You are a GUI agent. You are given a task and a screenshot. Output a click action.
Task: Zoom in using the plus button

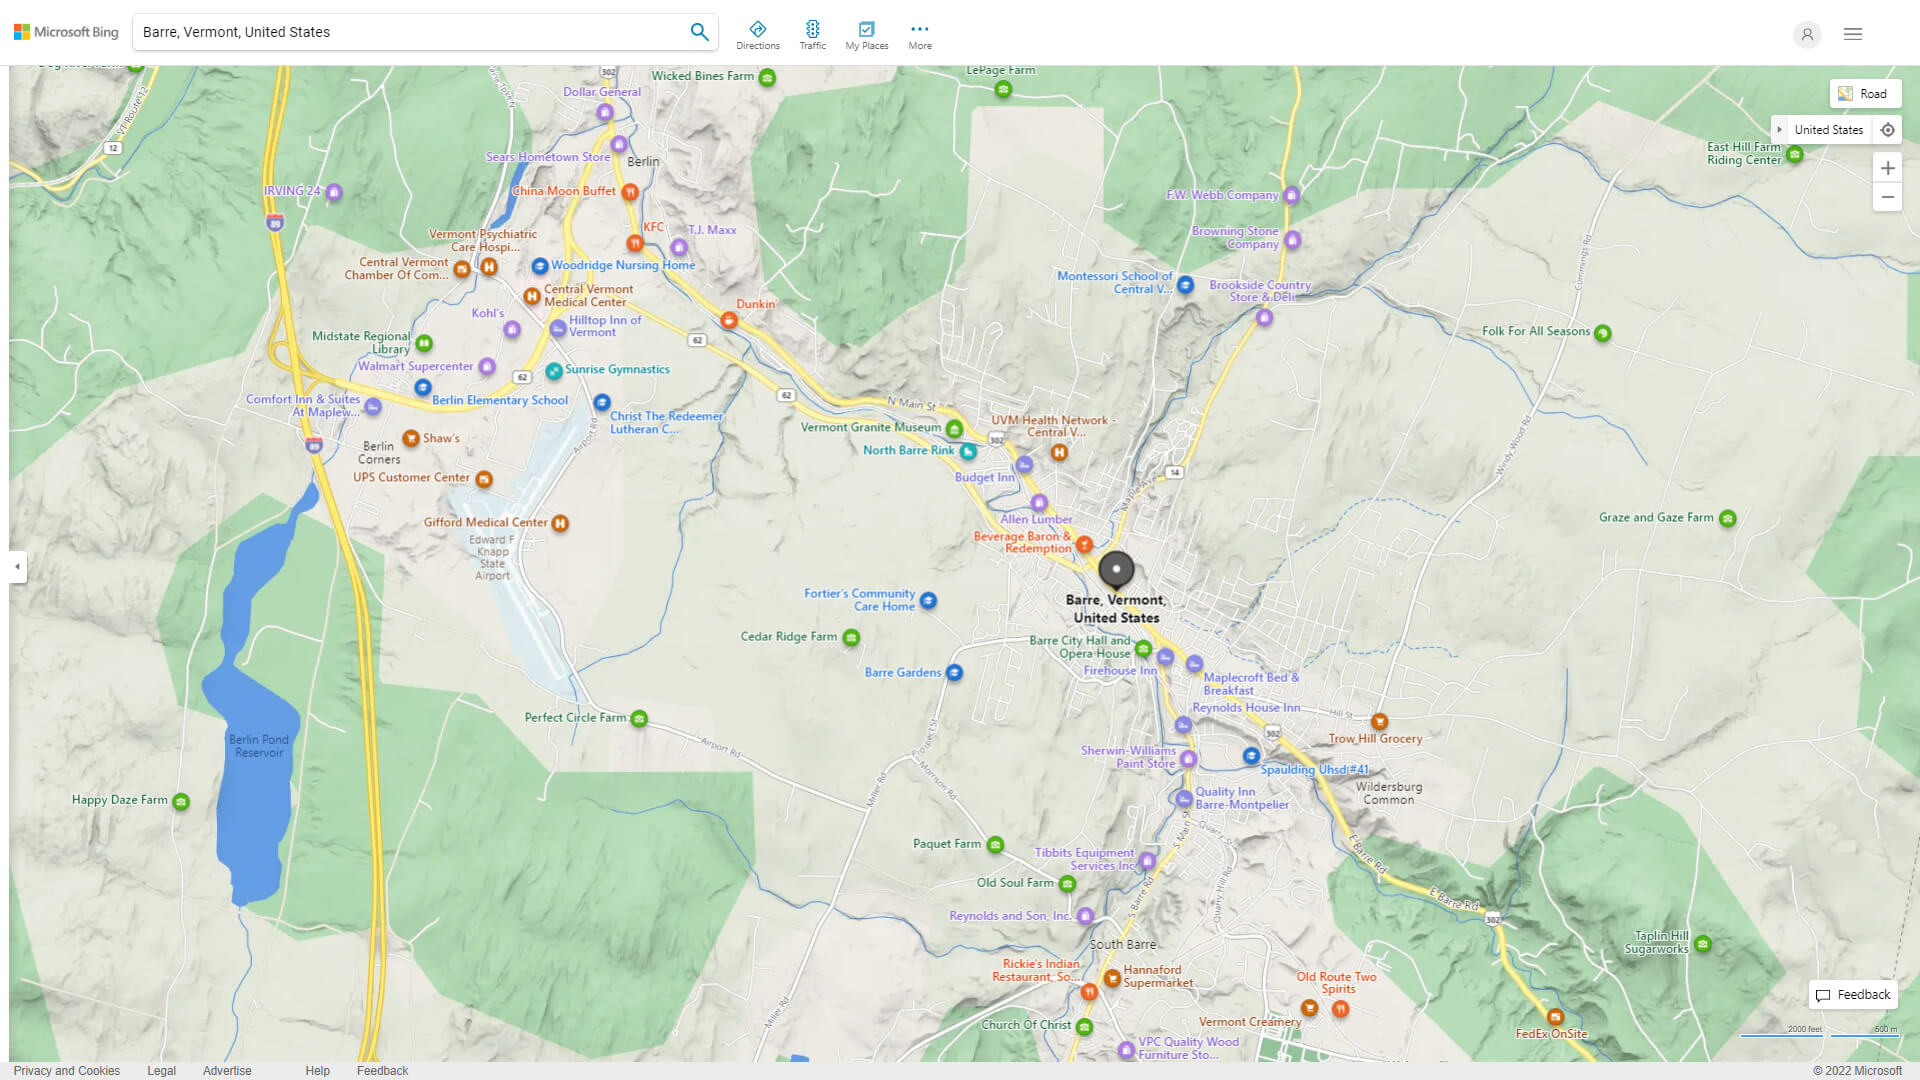(1888, 168)
